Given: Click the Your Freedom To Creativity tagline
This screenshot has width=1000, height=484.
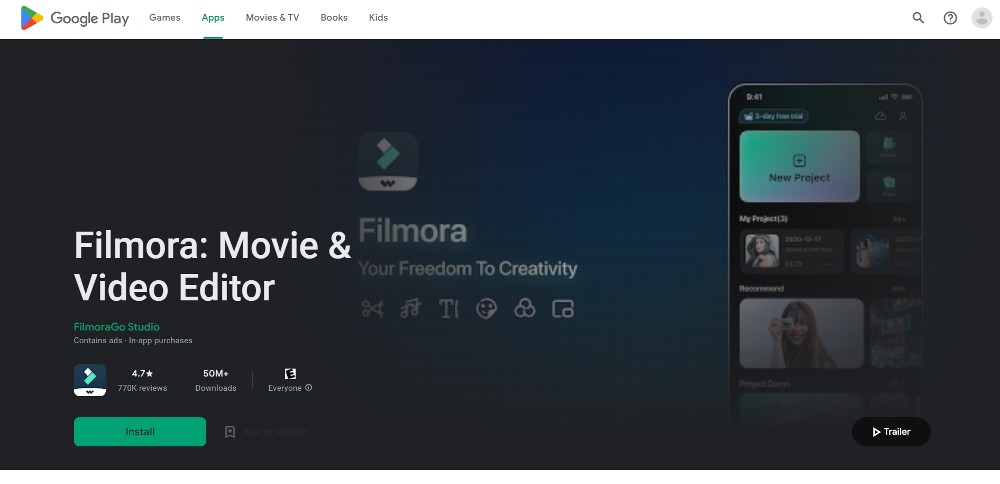Looking at the screenshot, I should click(467, 269).
